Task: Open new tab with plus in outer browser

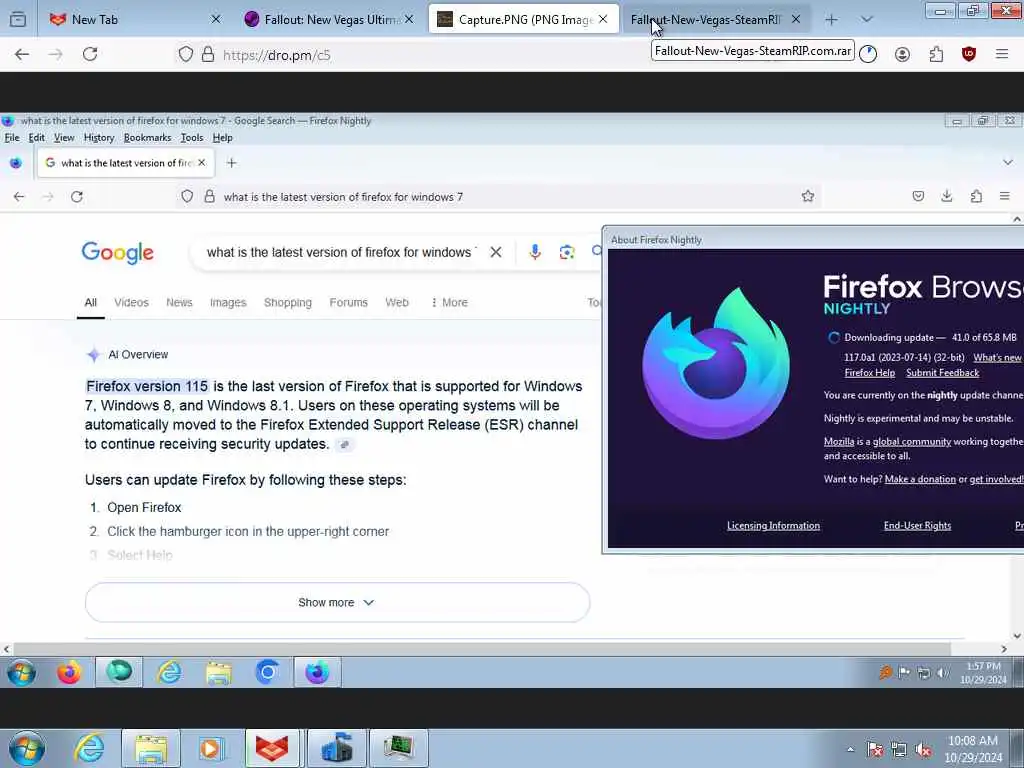Action: click(x=831, y=20)
